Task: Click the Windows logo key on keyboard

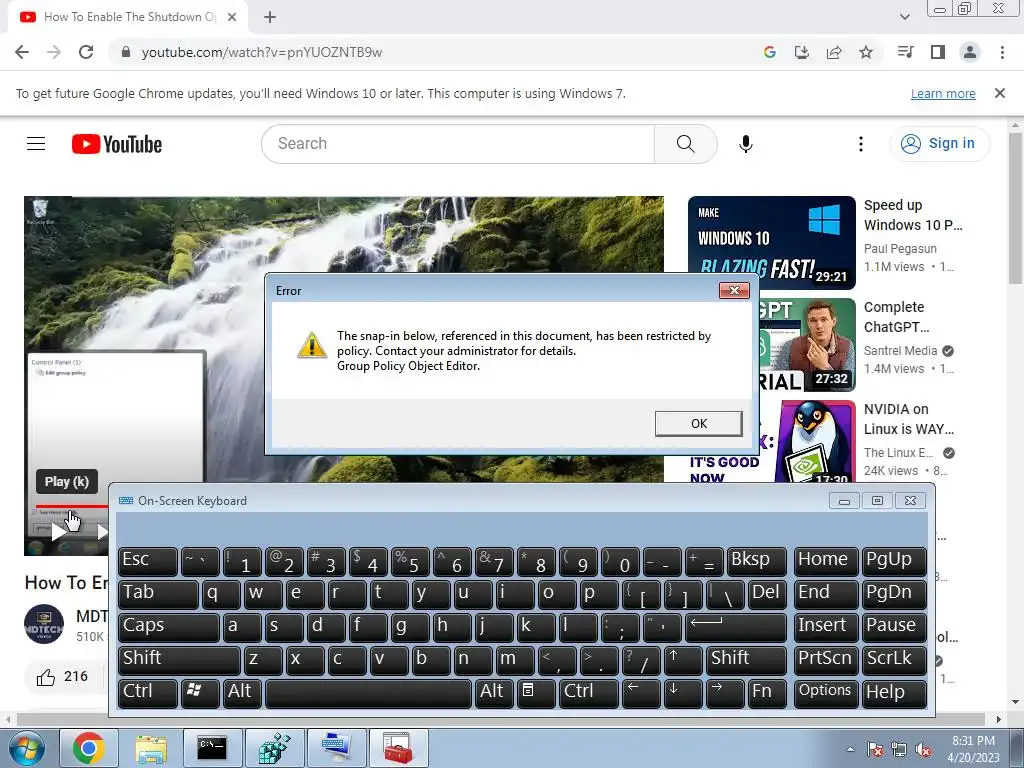Action: pyautogui.click(x=200, y=693)
